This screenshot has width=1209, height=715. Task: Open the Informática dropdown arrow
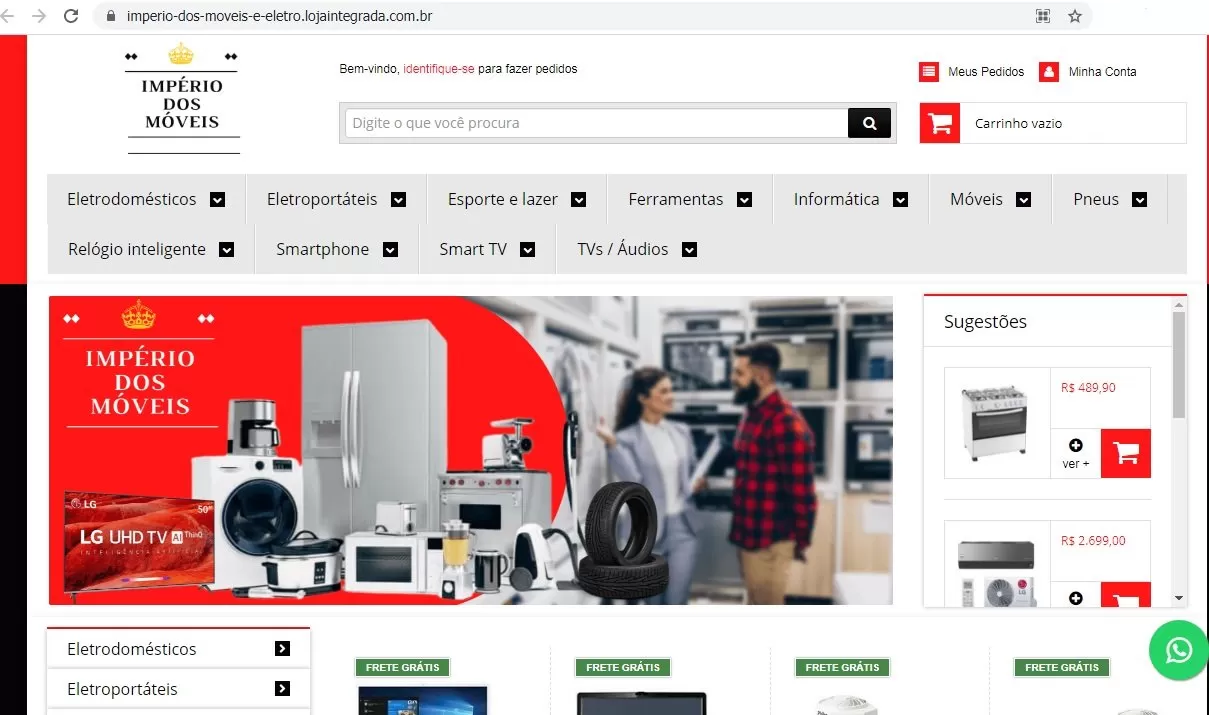tap(901, 200)
